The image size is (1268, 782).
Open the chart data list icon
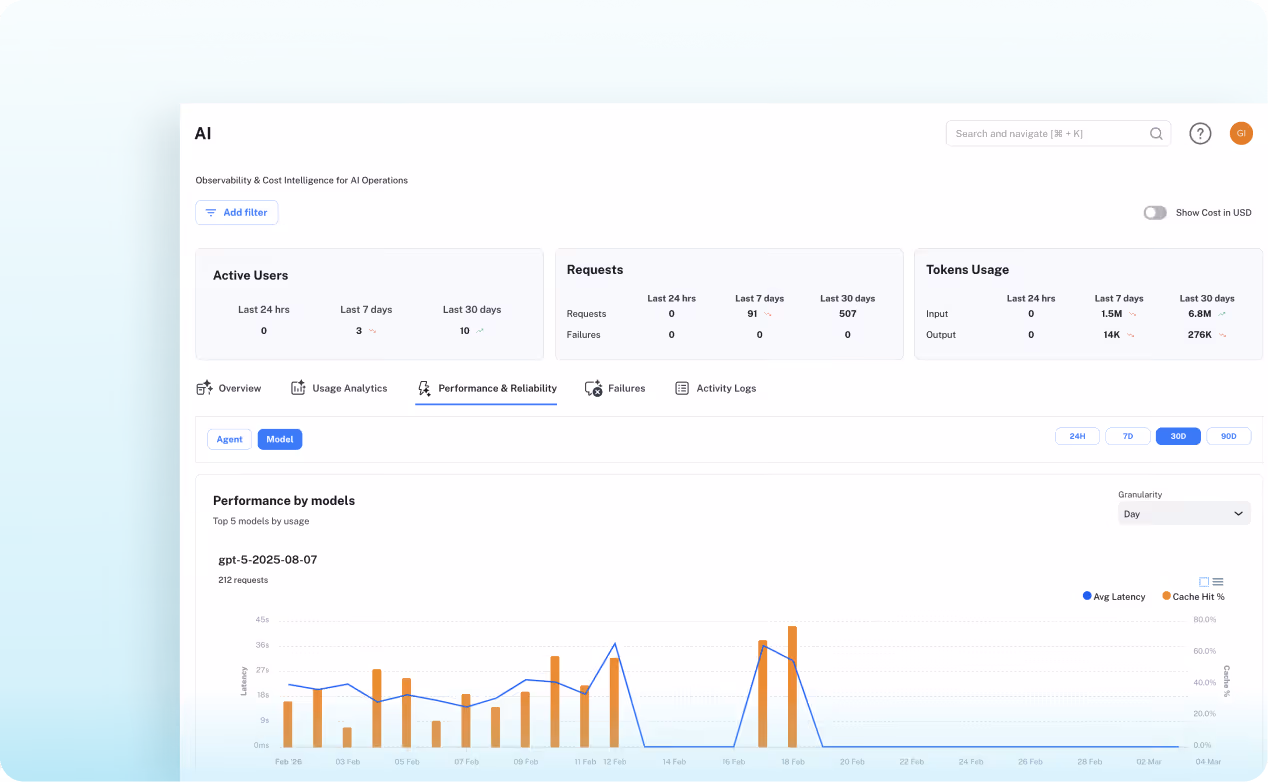point(1218,581)
